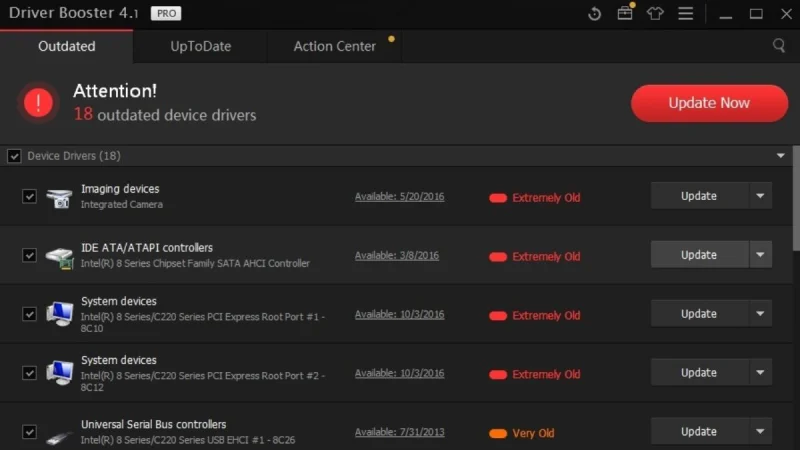Click the rescan refresh icon in title bar
This screenshot has width=800, height=450.
click(594, 14)
